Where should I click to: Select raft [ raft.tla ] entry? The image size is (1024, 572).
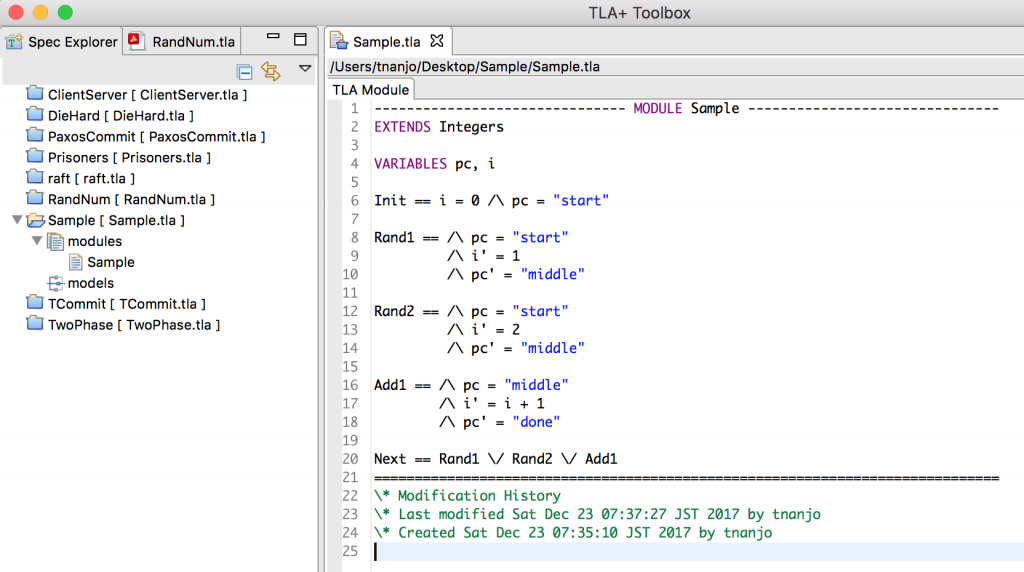(91, 178)
